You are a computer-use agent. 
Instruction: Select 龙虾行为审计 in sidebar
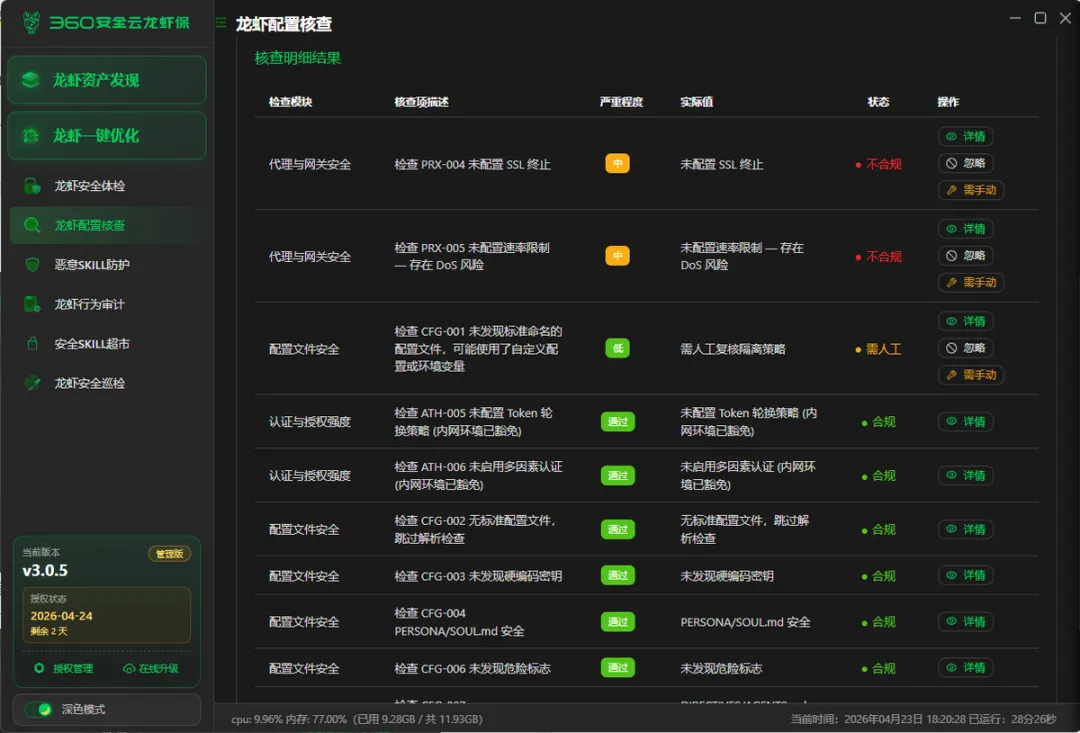click(107, 304)
